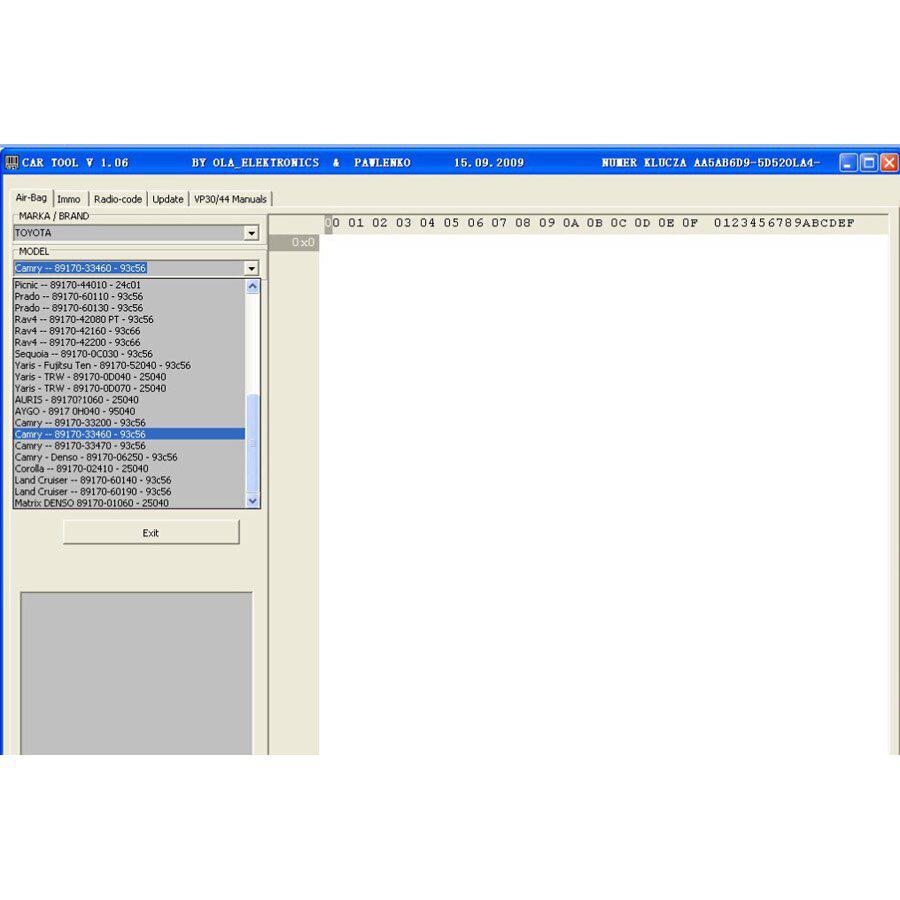
Task: Select Rav4 -- 89170-42080 PT - 93c56
Action: click(129, 319)
